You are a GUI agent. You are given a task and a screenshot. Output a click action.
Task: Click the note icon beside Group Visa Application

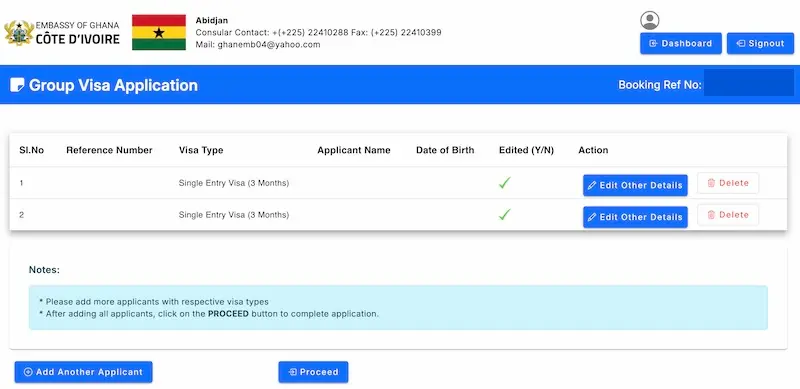pos(17,85)
